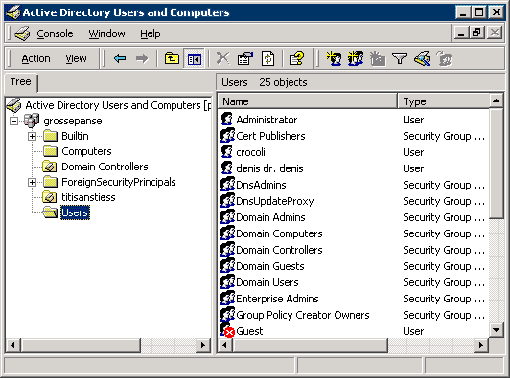The height and width of the screenshot is (378, 510).
Task: Click the crocoli user icon
Action: (227, 152)
